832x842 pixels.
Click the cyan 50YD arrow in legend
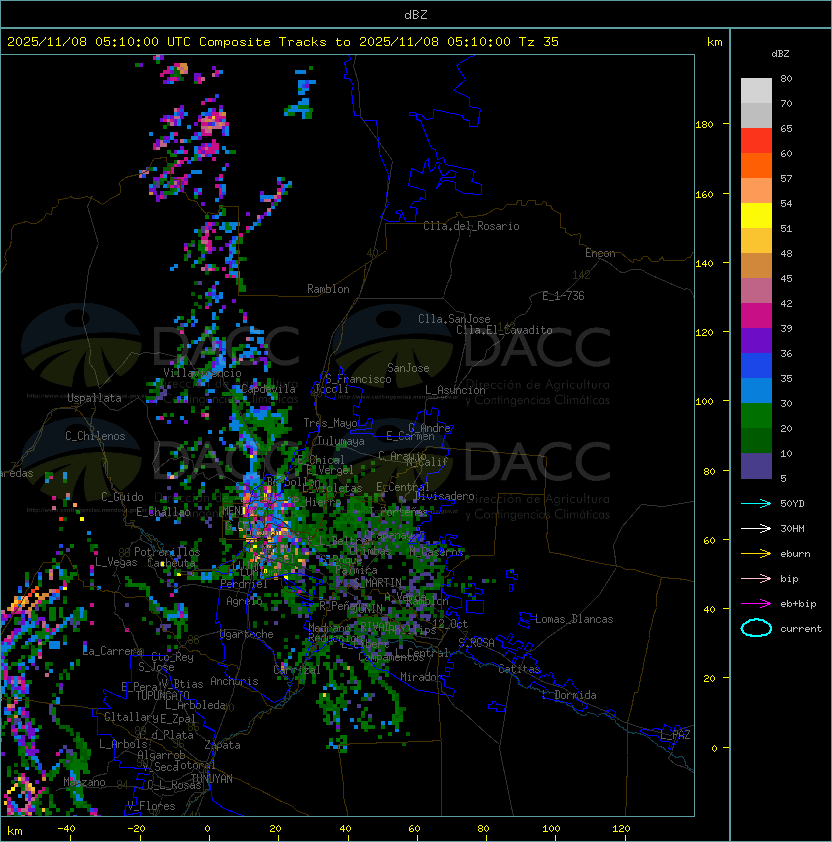(756, 503)
